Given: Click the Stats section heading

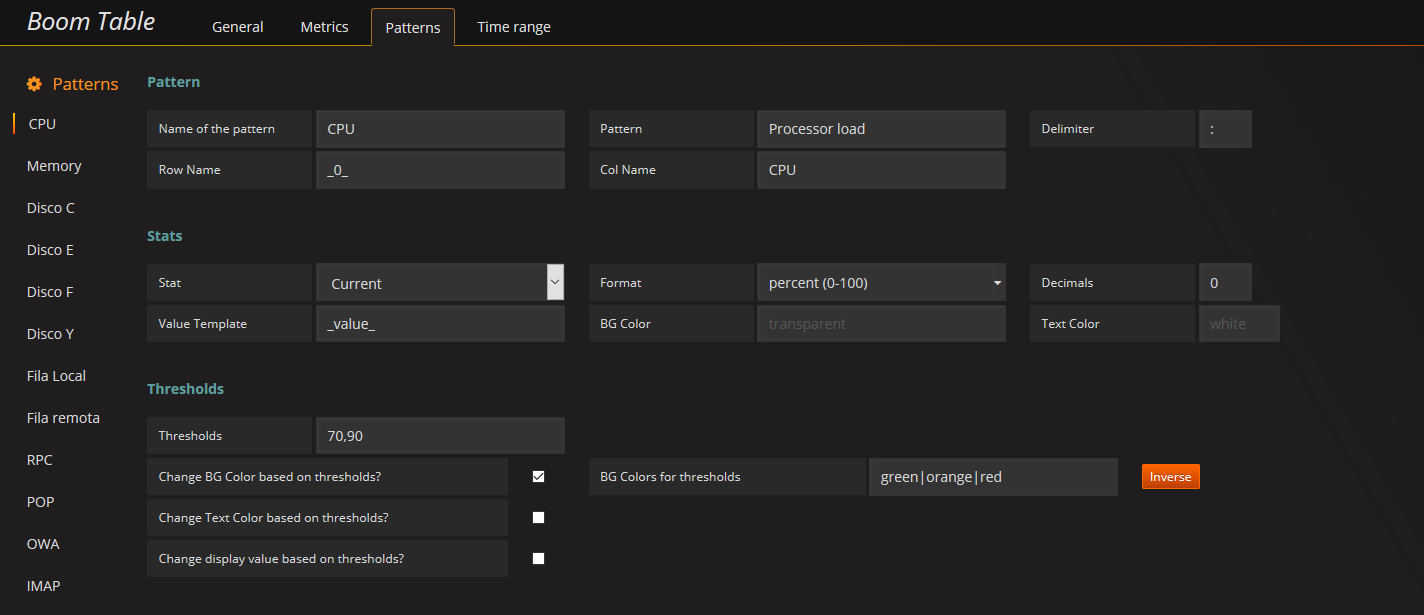Looking at the screenshot, I should [x=165, y=236].
